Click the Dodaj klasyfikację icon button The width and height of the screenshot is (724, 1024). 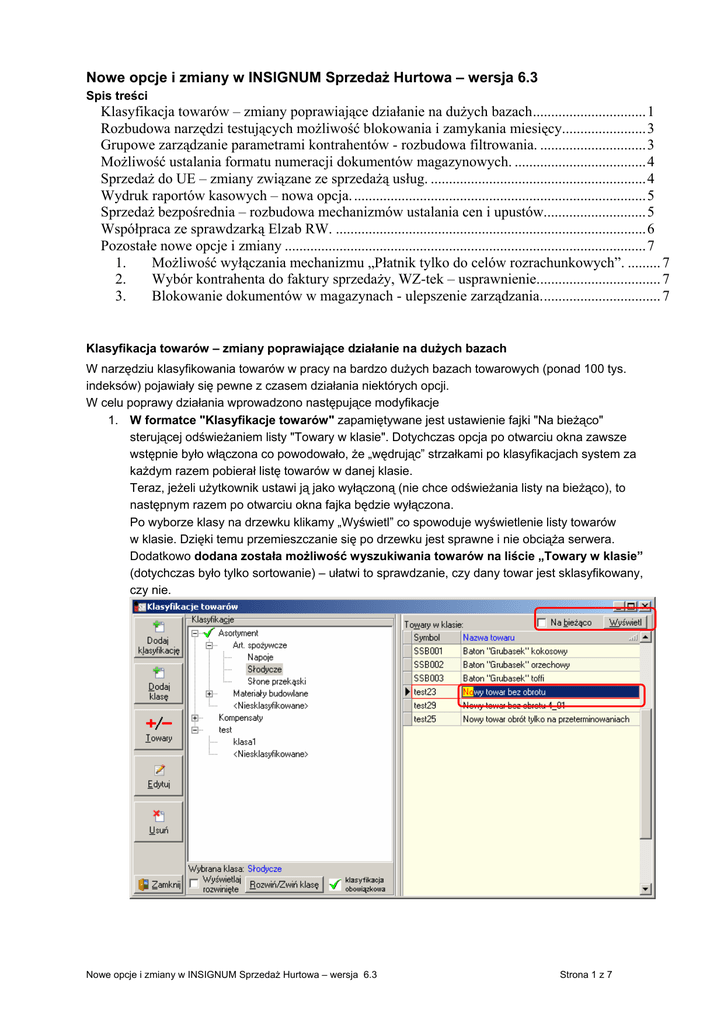[x=158, y=637]
